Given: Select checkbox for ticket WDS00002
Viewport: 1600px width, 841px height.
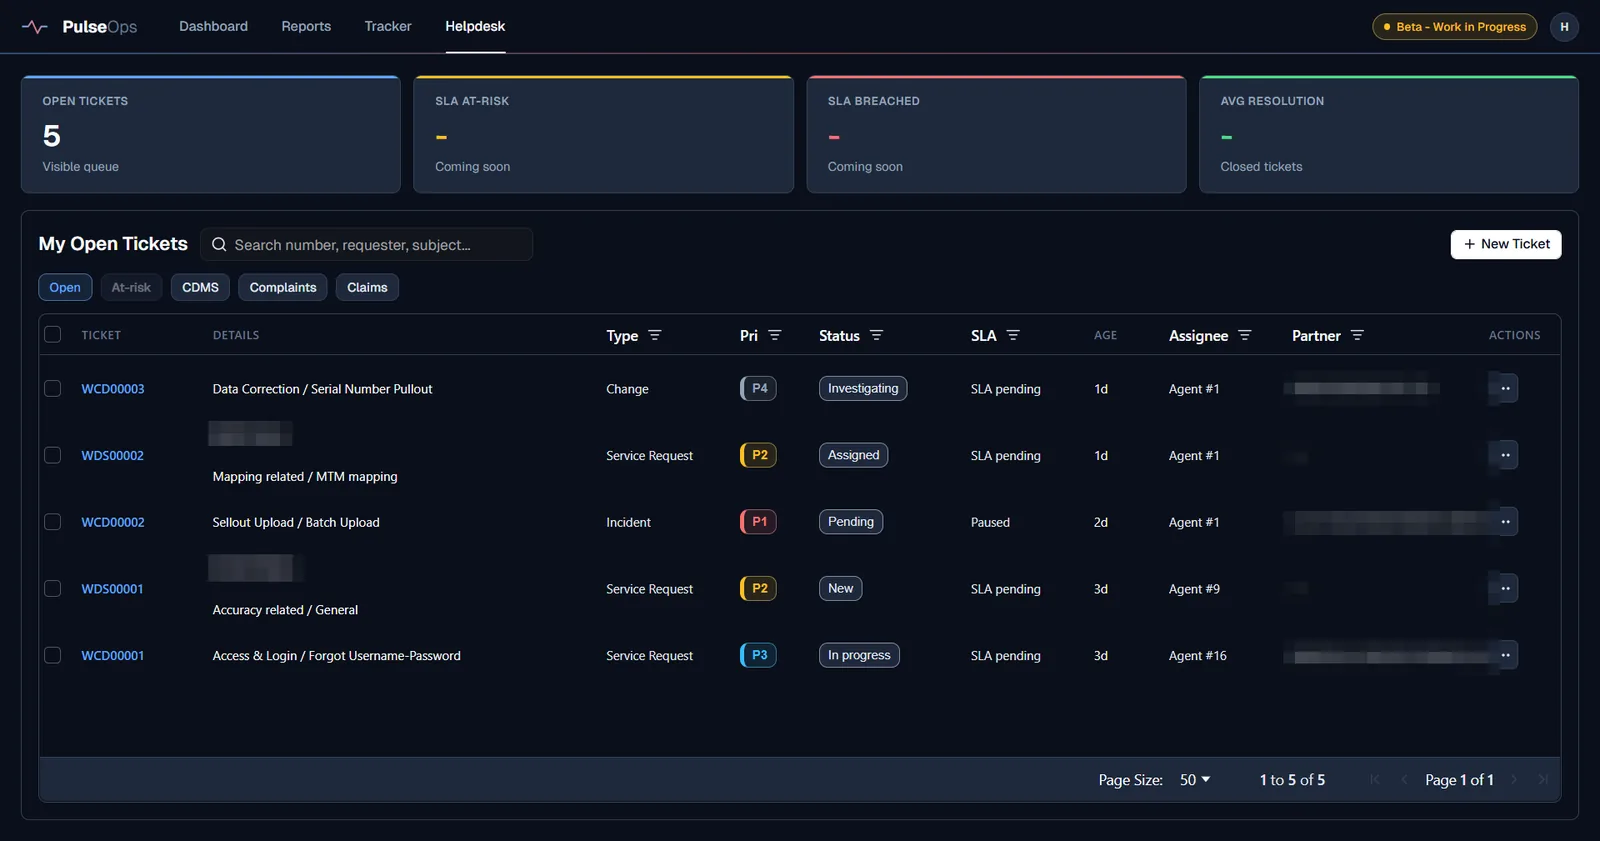Looking at the screenshot, I should (x=53, y=455).
